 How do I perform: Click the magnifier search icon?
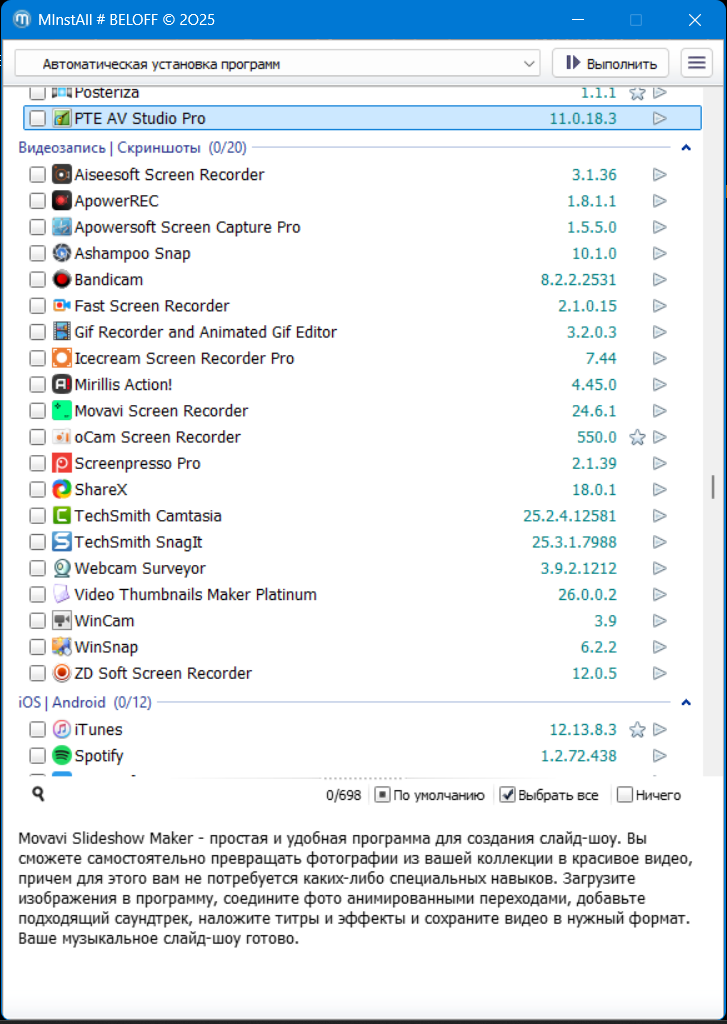(38, 794)
